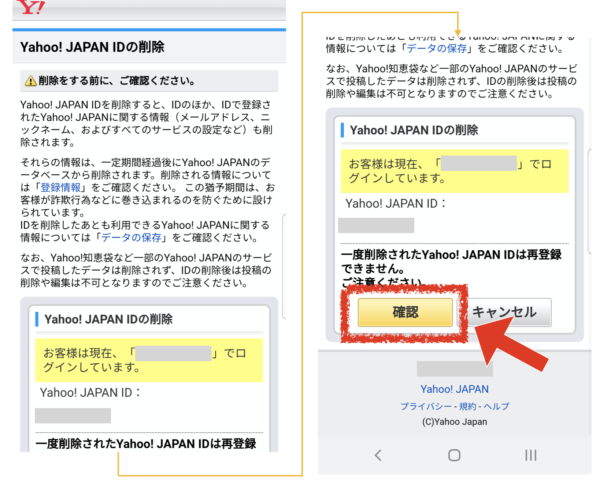
Task: Click the warning triangle icon beside 削除をする前に
Action: pyautogui.click(x=30, y=81)
